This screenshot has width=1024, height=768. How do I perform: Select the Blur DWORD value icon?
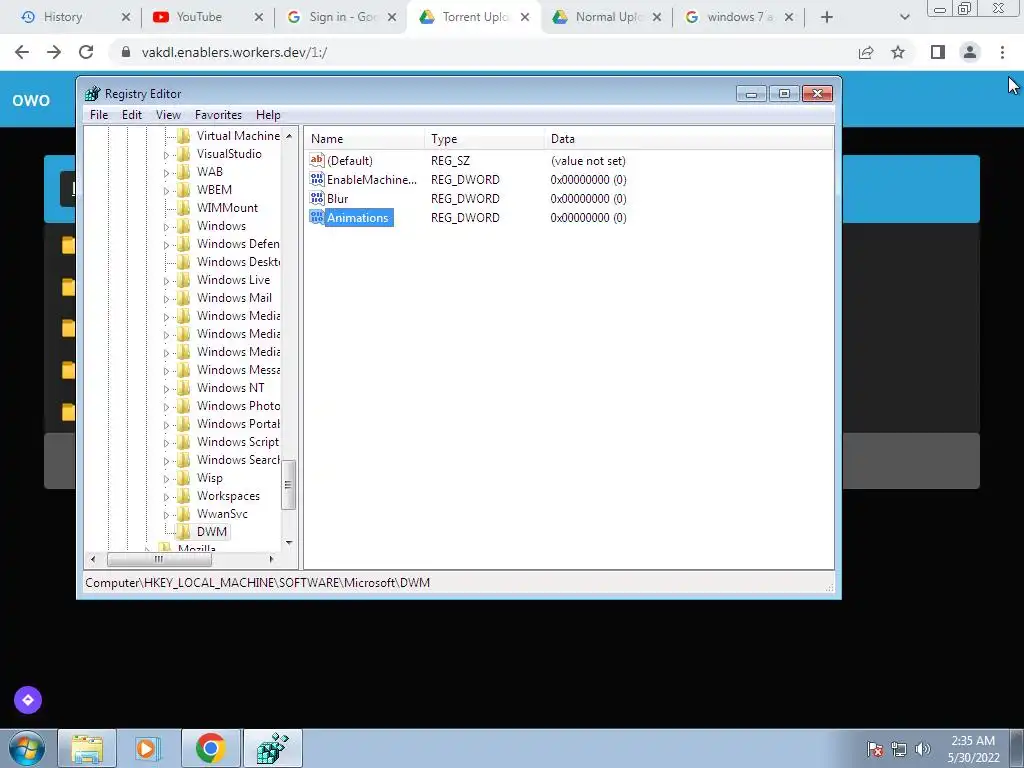click(317, 198)
